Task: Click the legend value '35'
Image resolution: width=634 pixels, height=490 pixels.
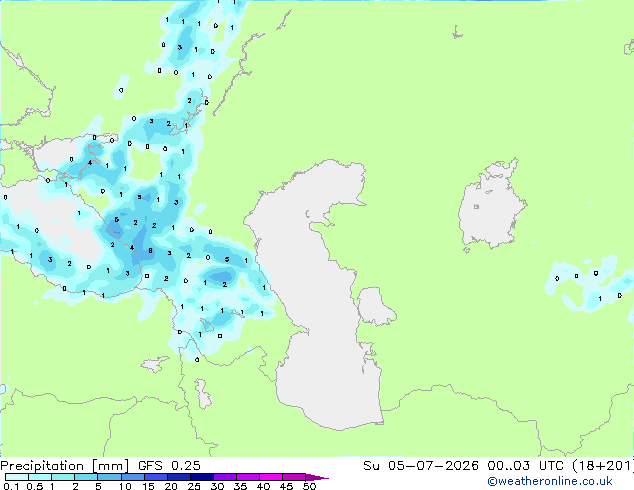Action: pos(240,486)
